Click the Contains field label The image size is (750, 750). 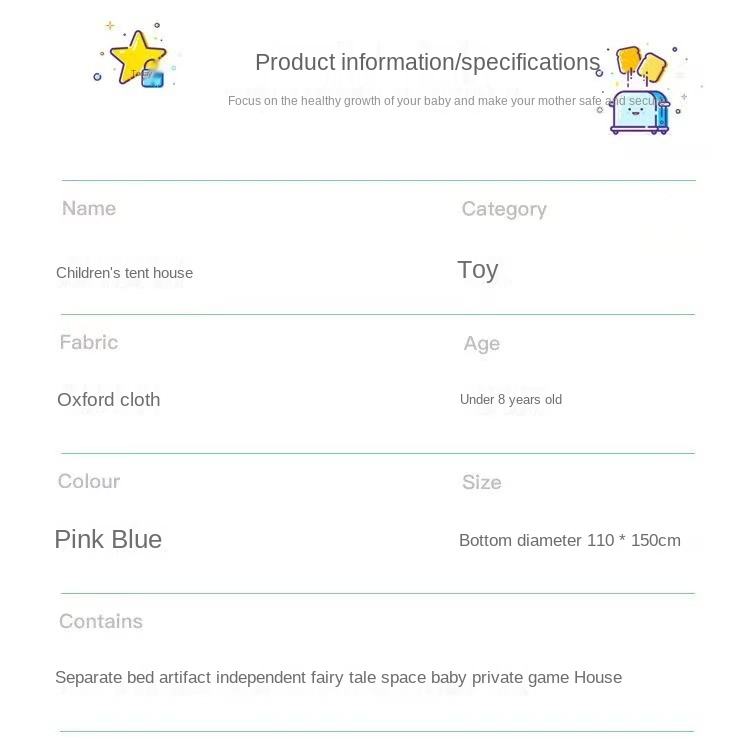click(101, 621)
